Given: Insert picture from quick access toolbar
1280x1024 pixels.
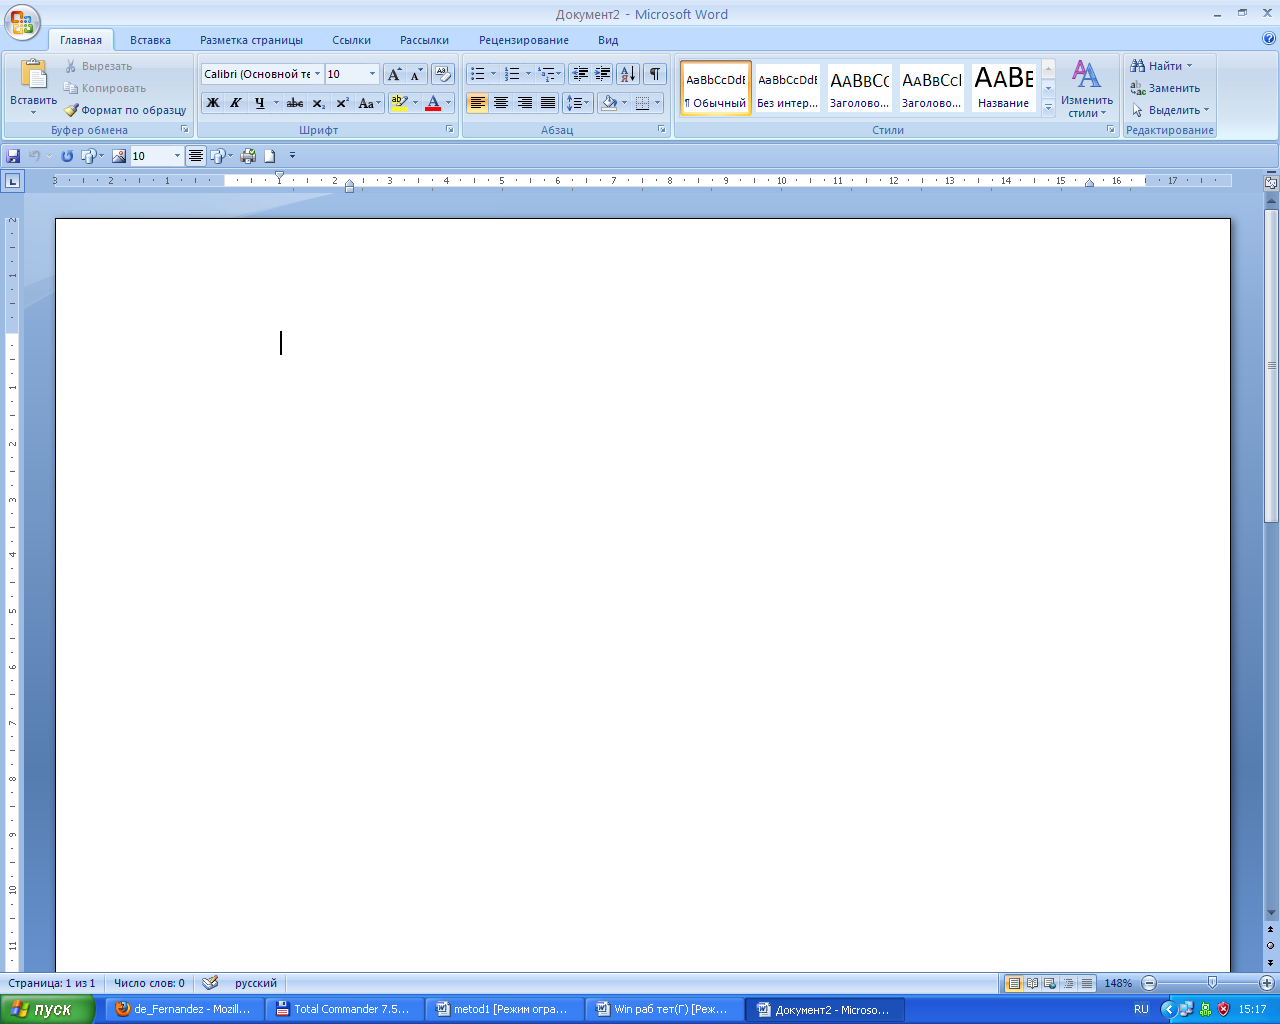Looking at the screenshot, I should (x=119, y=156).
